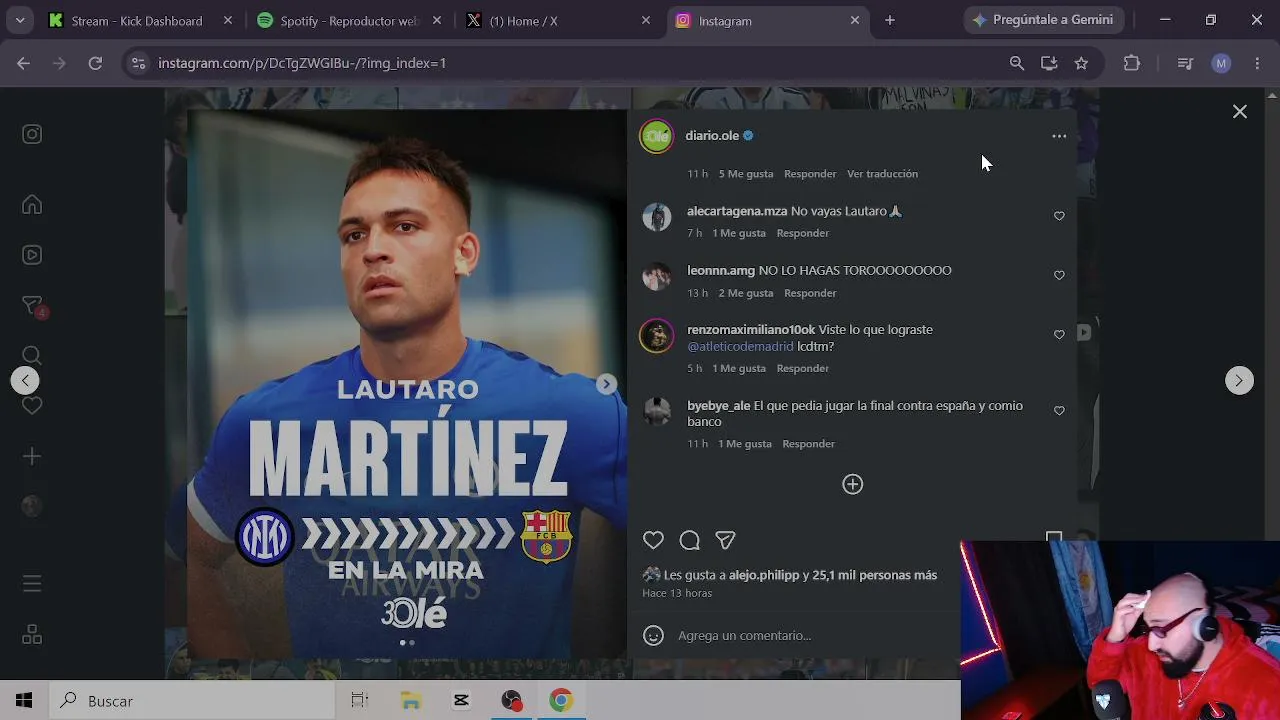The width and height of the screenshot is (1280, 720).
Task: Go back in browser history
Action: [23, 63]
